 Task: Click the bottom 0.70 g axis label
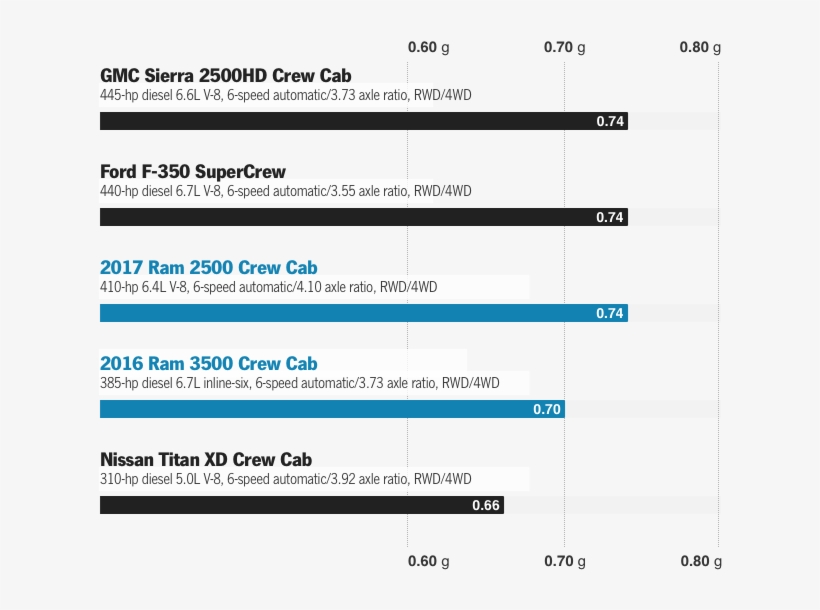[x=565, y=561]
